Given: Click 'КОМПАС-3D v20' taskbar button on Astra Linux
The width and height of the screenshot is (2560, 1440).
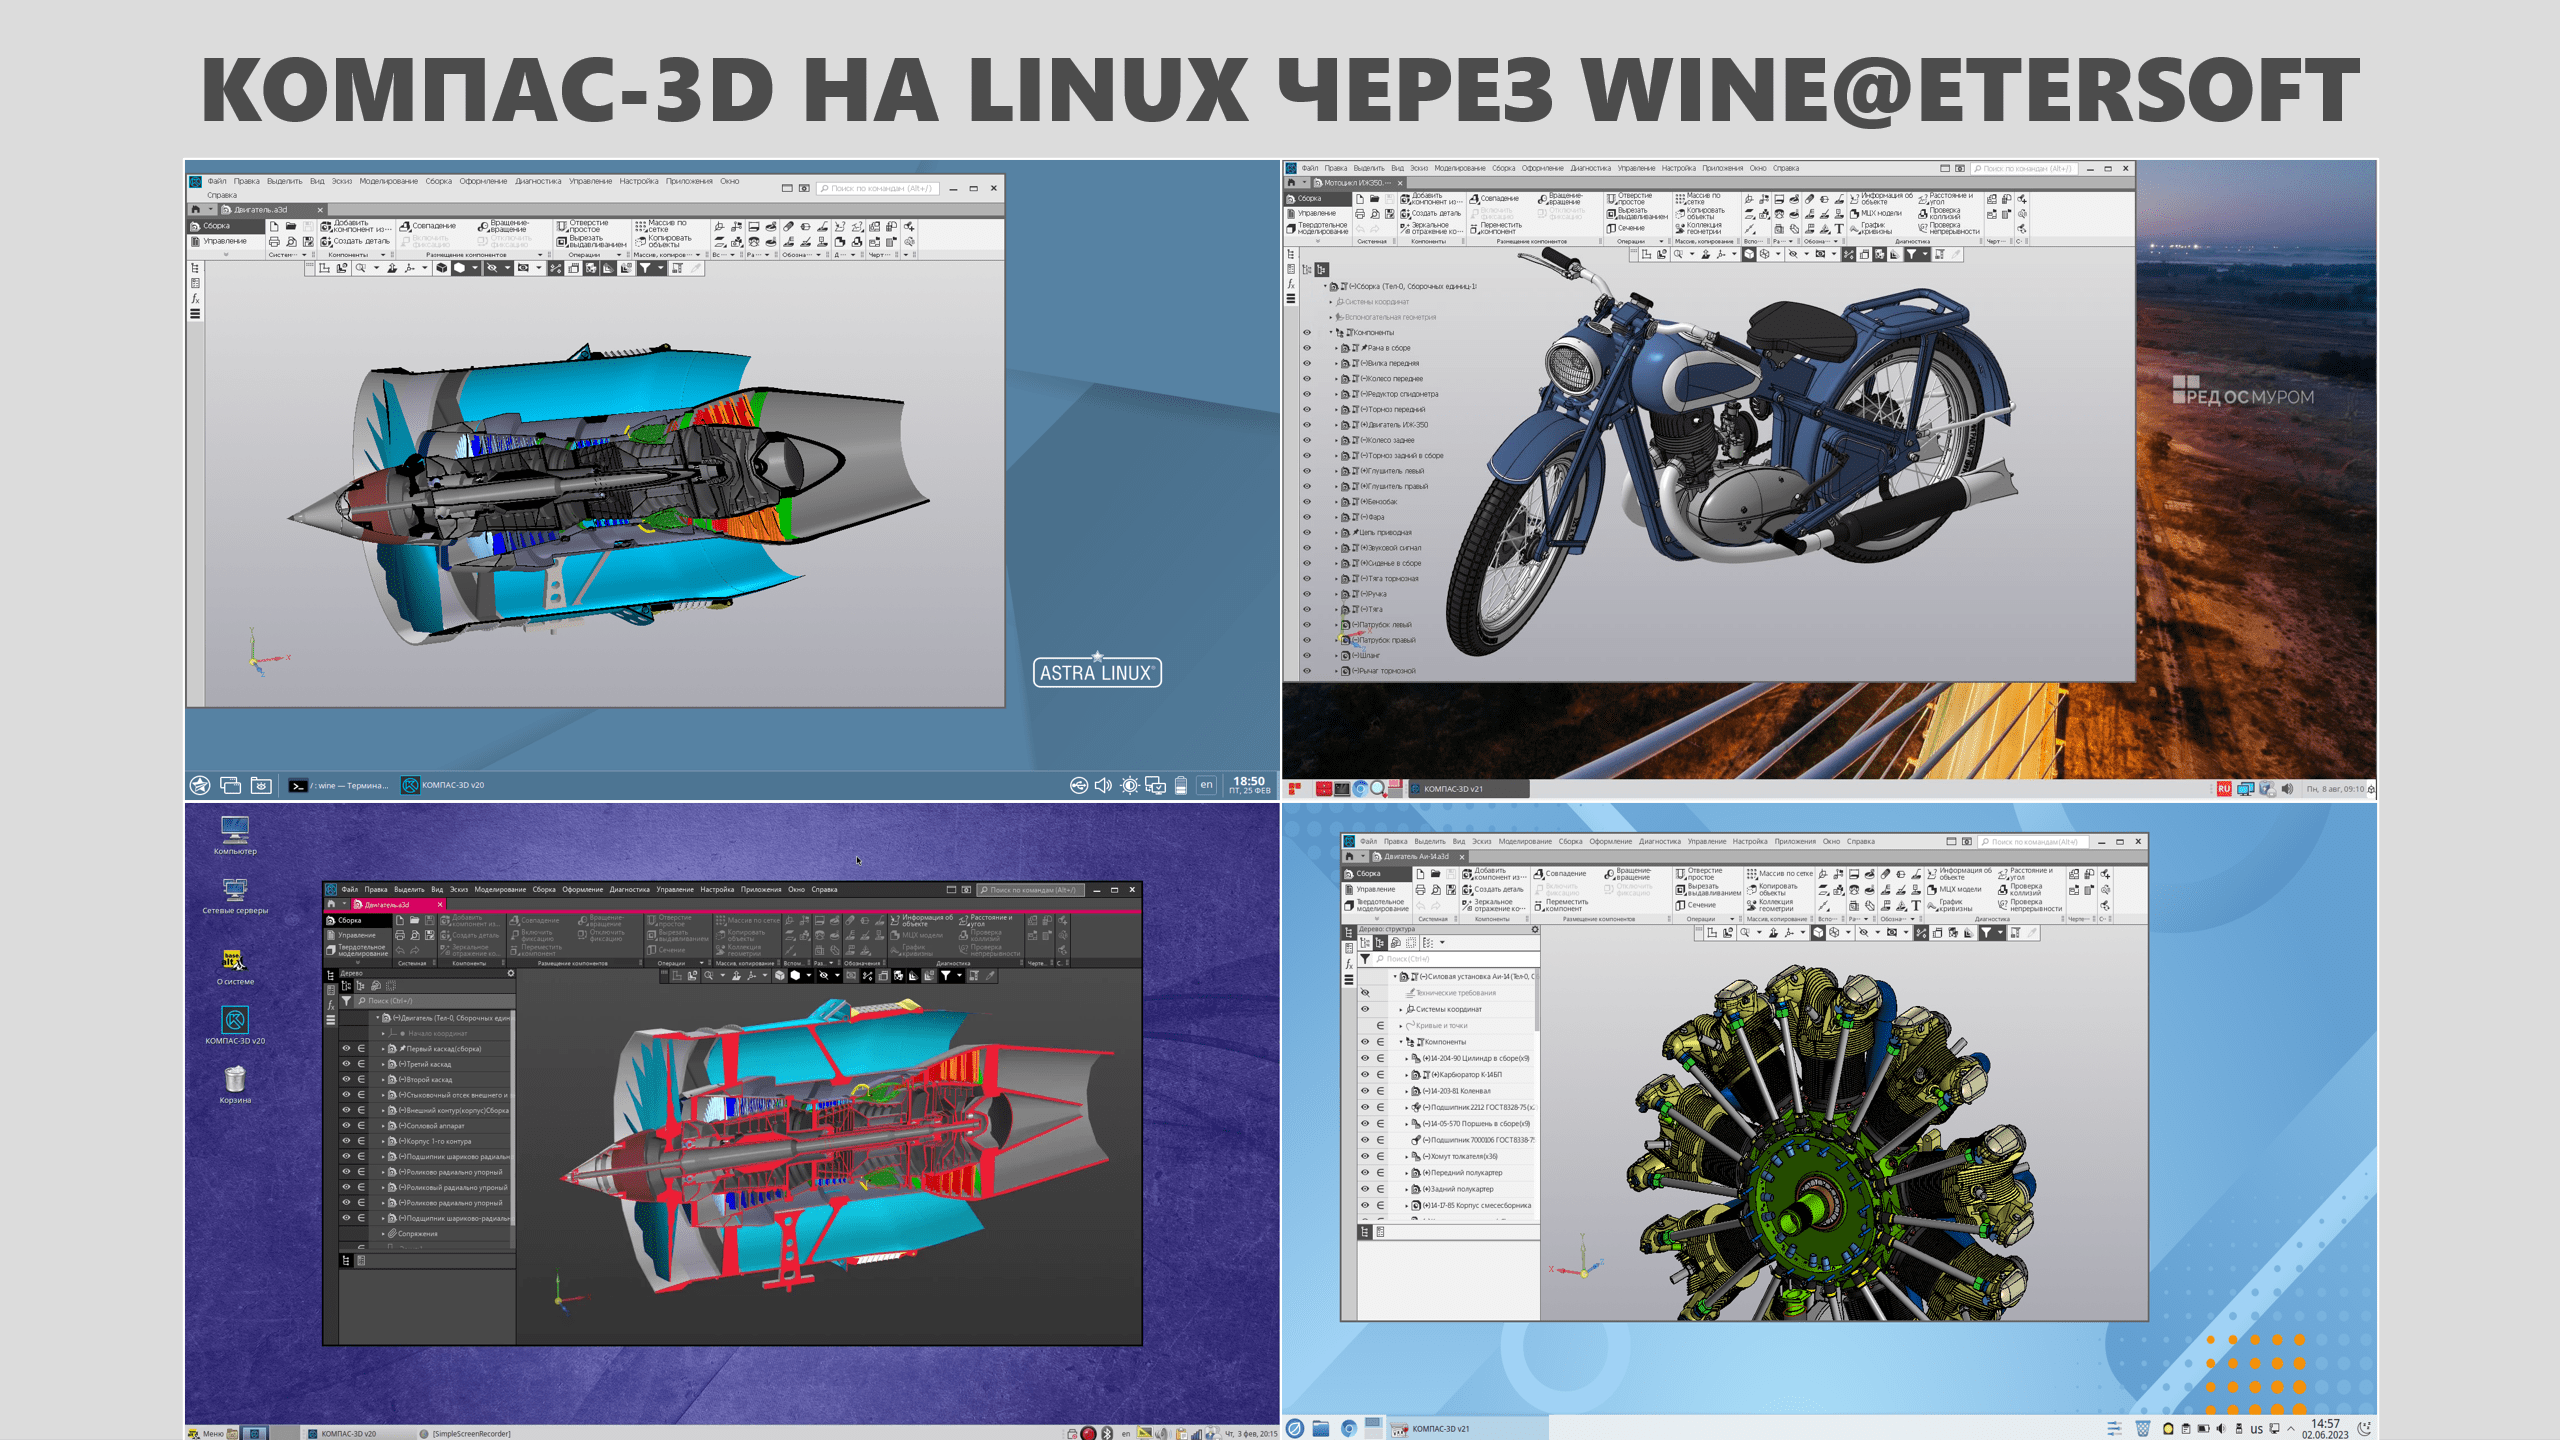Looking at the screenshot, I should click(443, 786).
